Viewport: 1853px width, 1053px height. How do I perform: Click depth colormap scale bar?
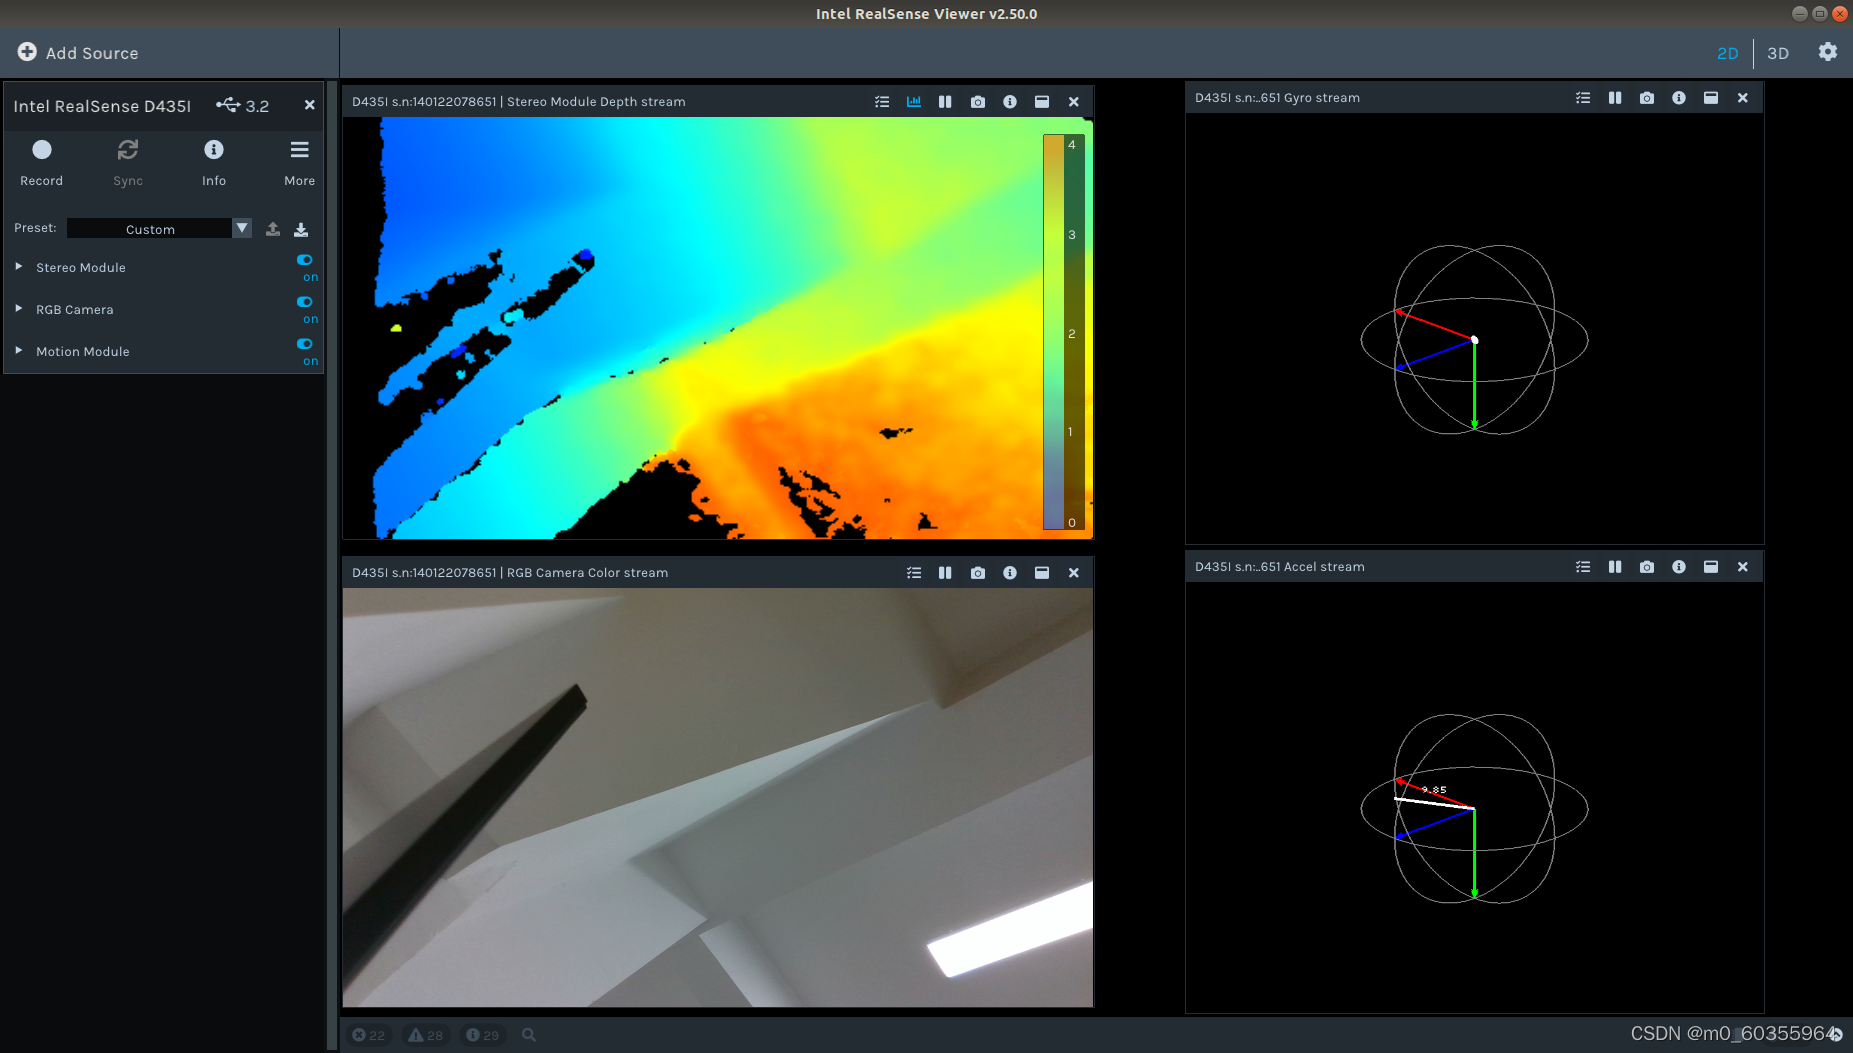[1064, 332]
